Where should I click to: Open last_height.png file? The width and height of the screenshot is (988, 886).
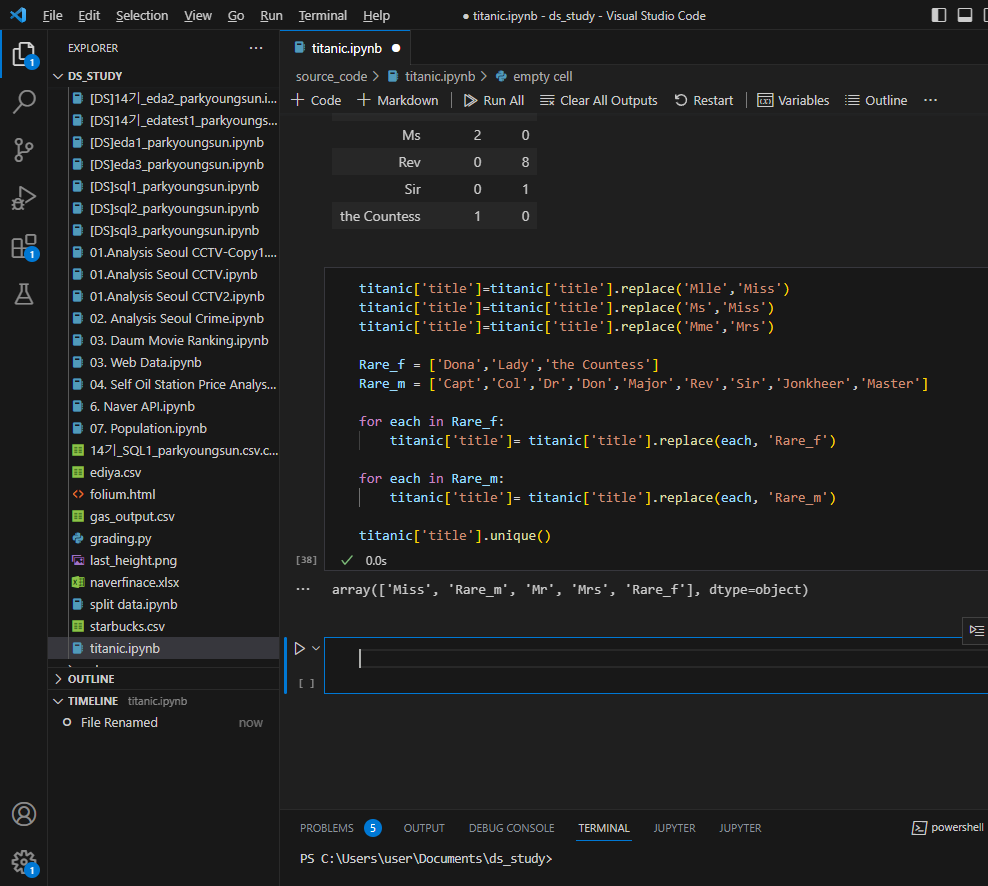133,560
